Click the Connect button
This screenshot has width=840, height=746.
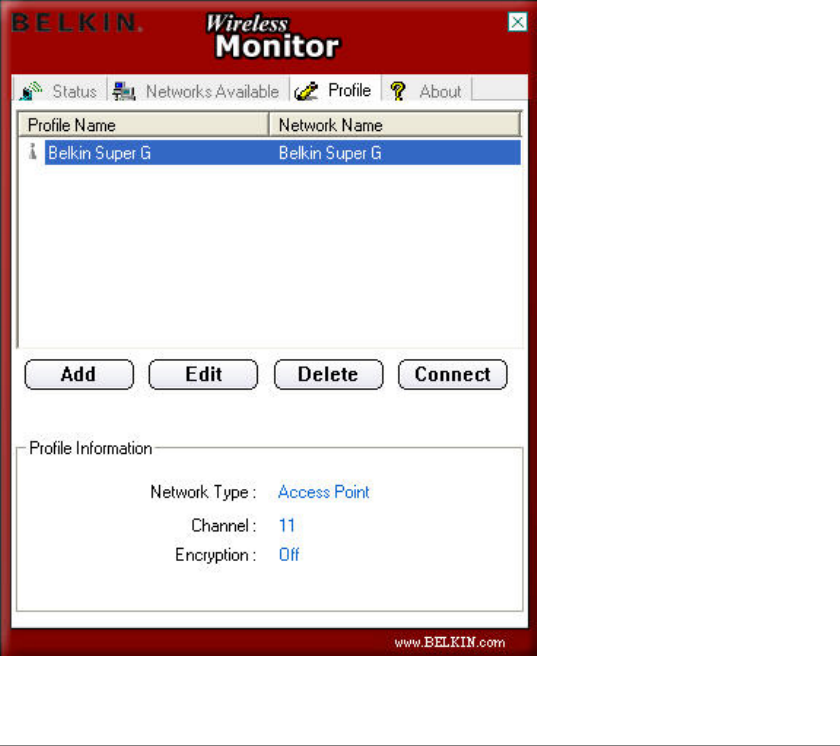pyautogui.click(x=453, y=374)
